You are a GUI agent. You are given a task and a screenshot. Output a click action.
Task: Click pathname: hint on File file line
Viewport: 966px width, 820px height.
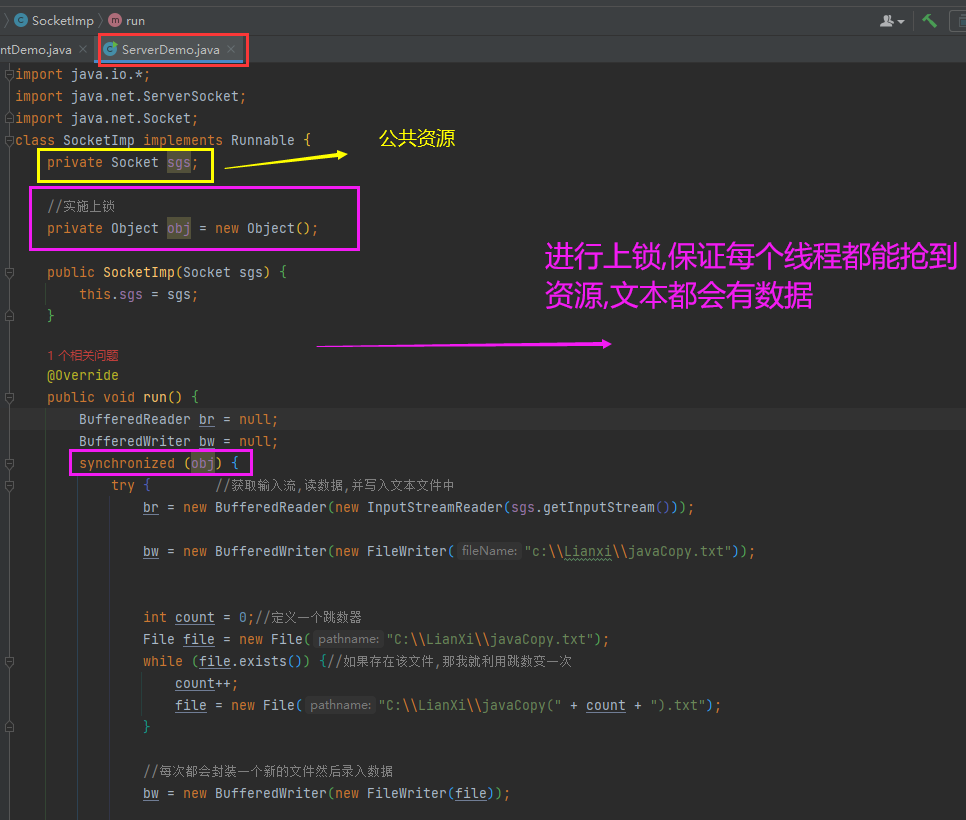coord(348,639)
